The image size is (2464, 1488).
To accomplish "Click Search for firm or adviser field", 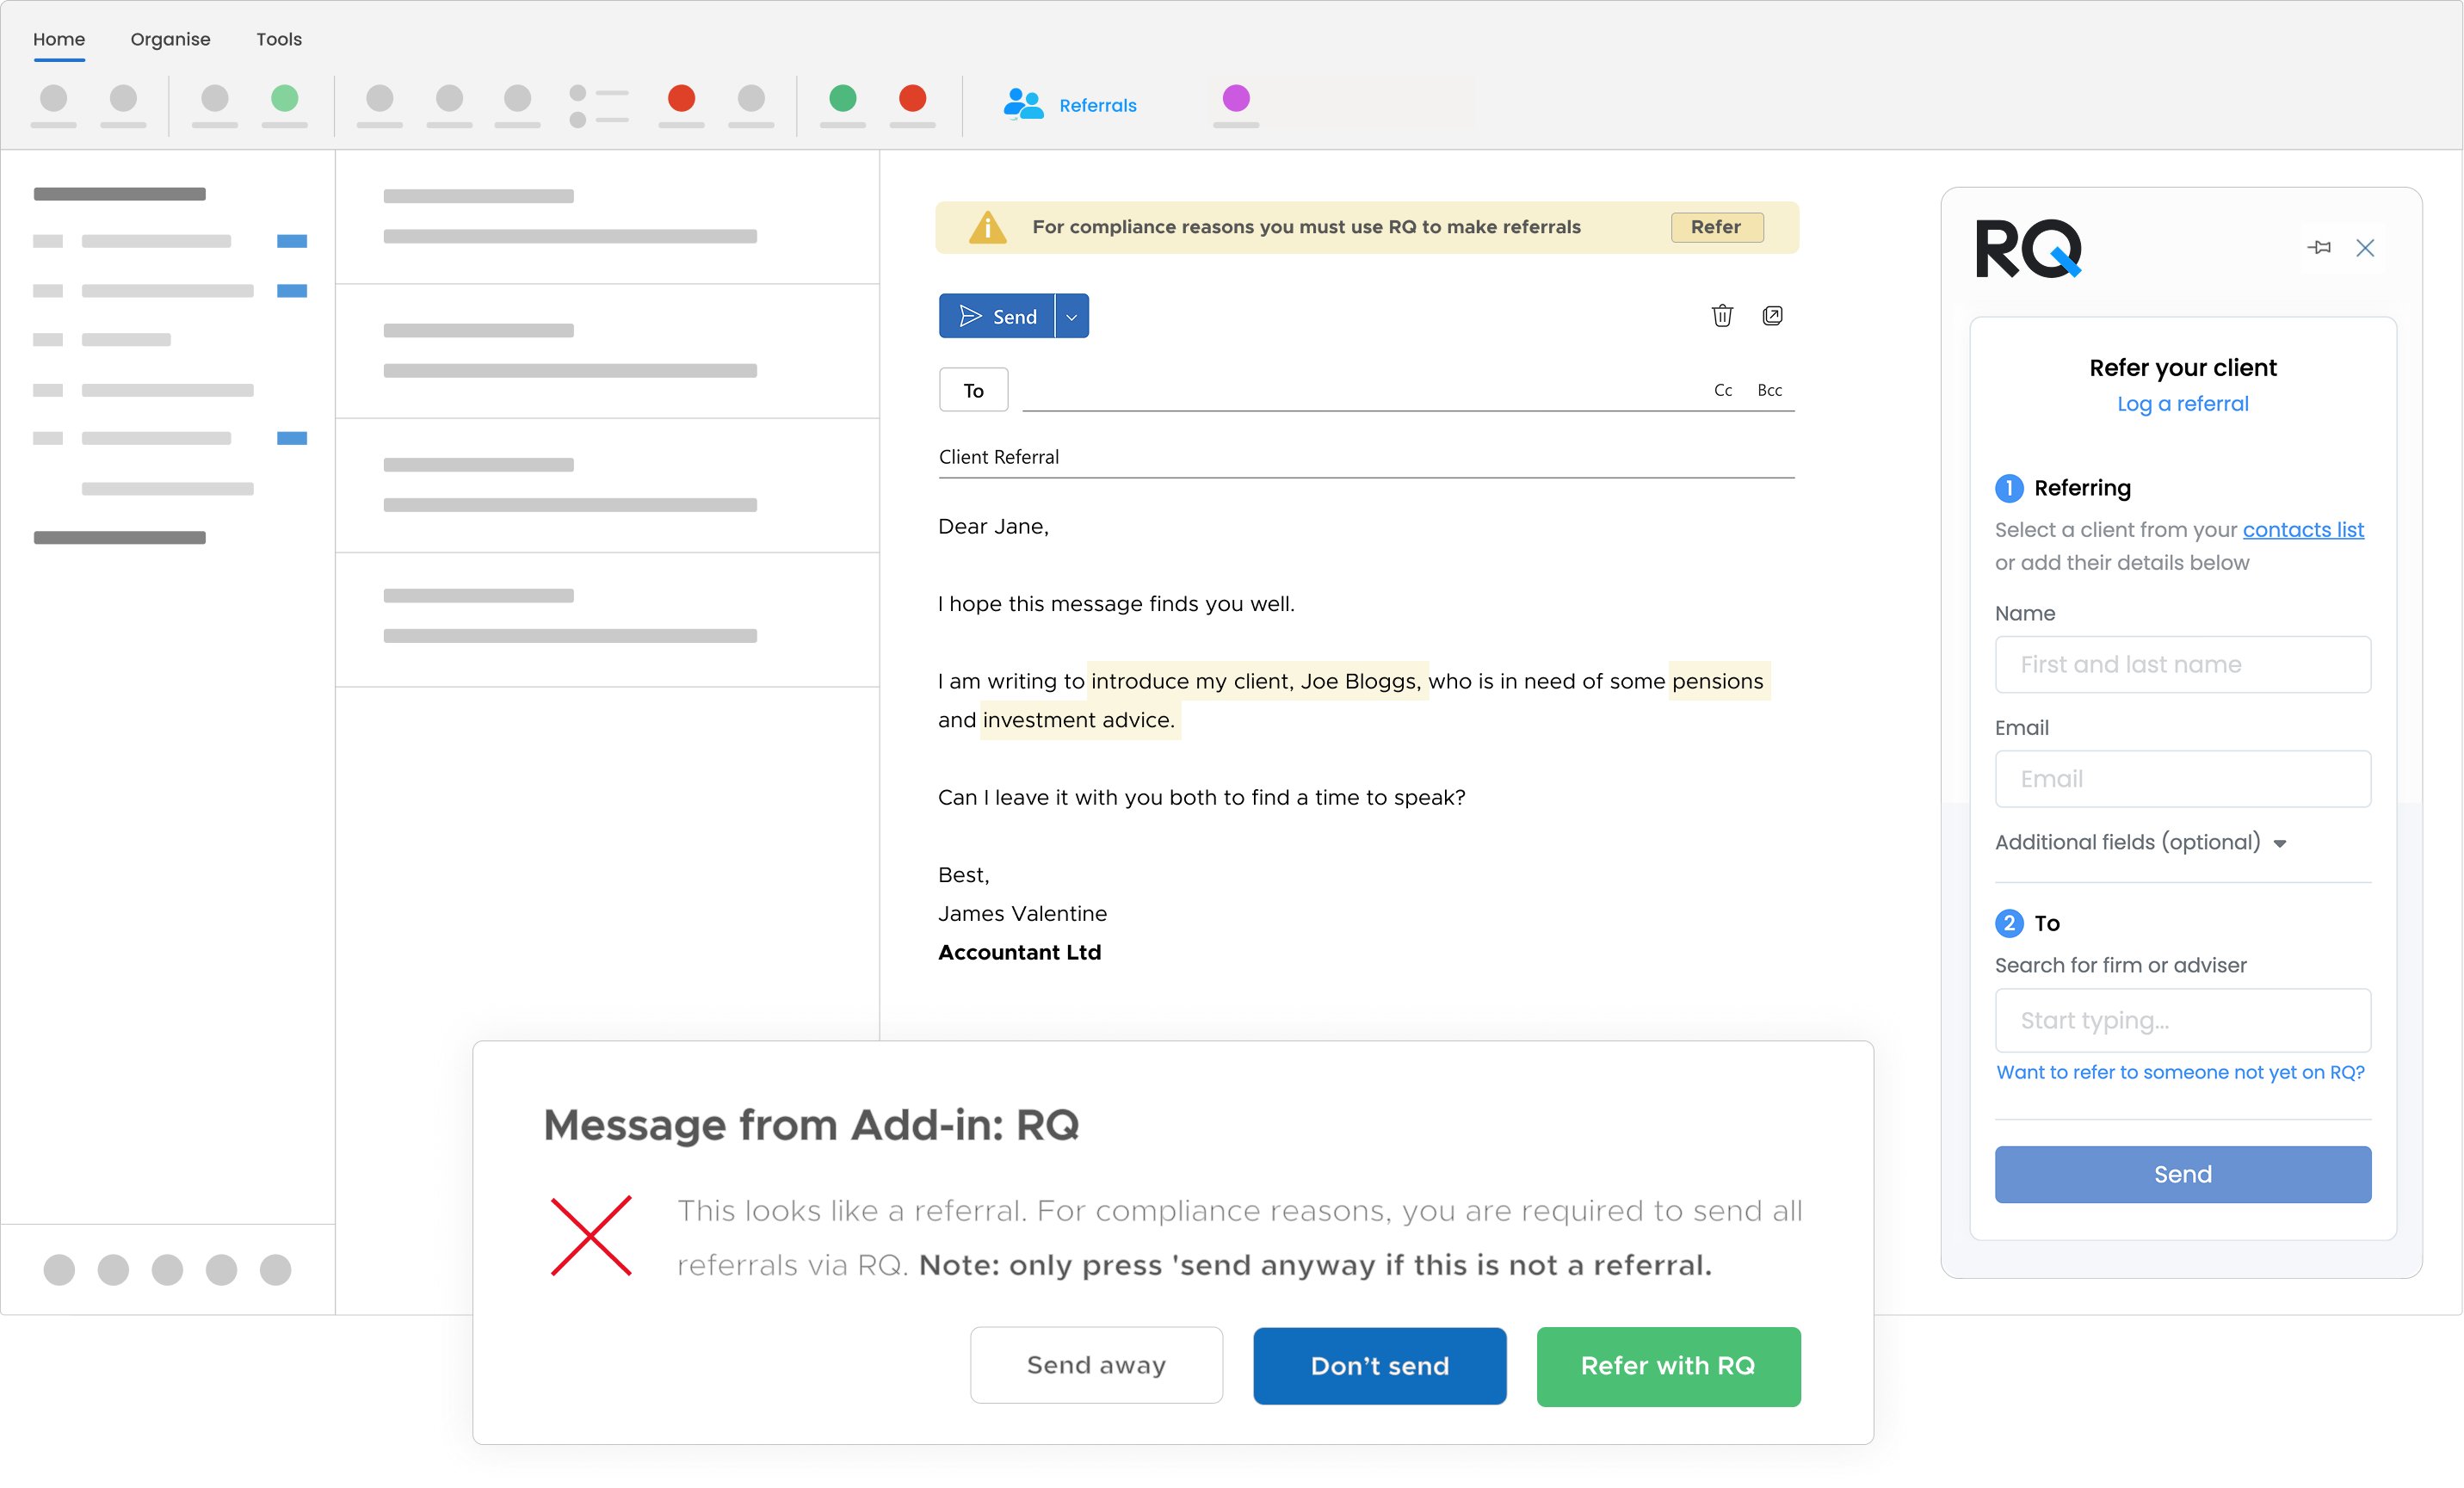I will pyautogui.click(x=2182, y=1020).
